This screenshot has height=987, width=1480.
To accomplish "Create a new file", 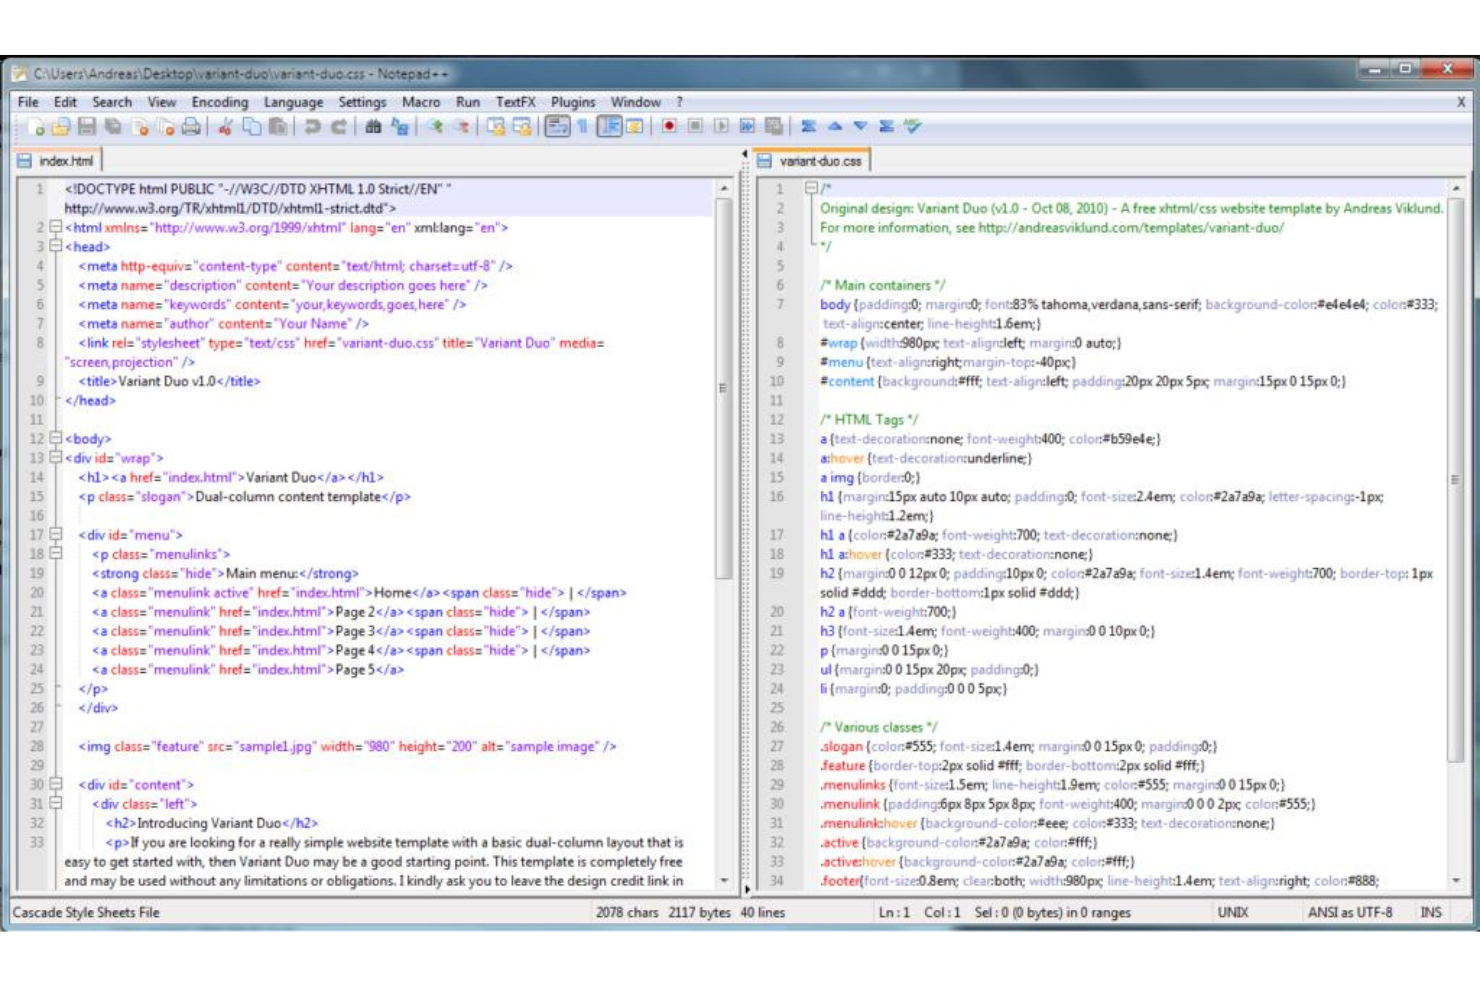I will coord(37,127).
